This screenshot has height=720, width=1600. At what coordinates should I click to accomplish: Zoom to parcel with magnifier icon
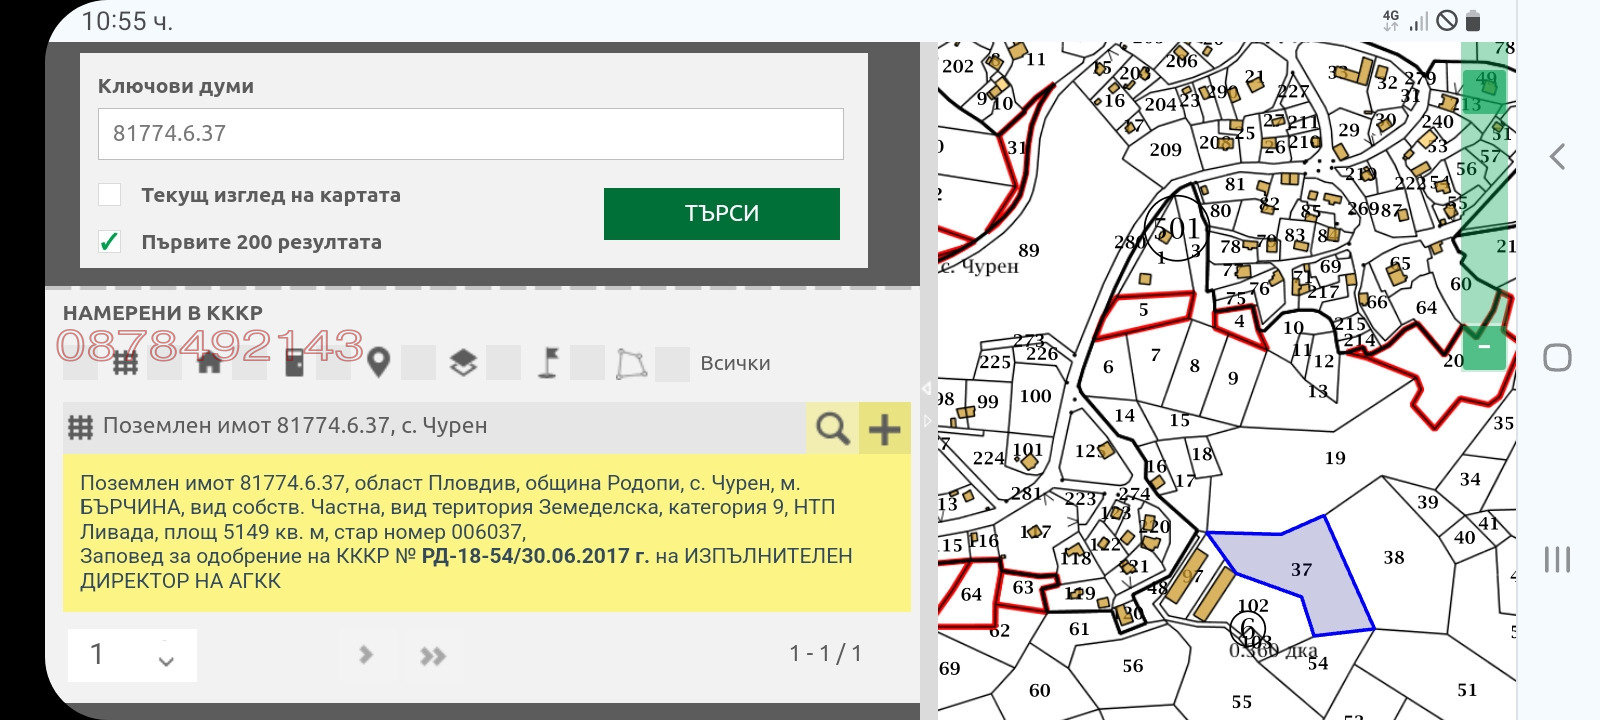pos(832,428)
